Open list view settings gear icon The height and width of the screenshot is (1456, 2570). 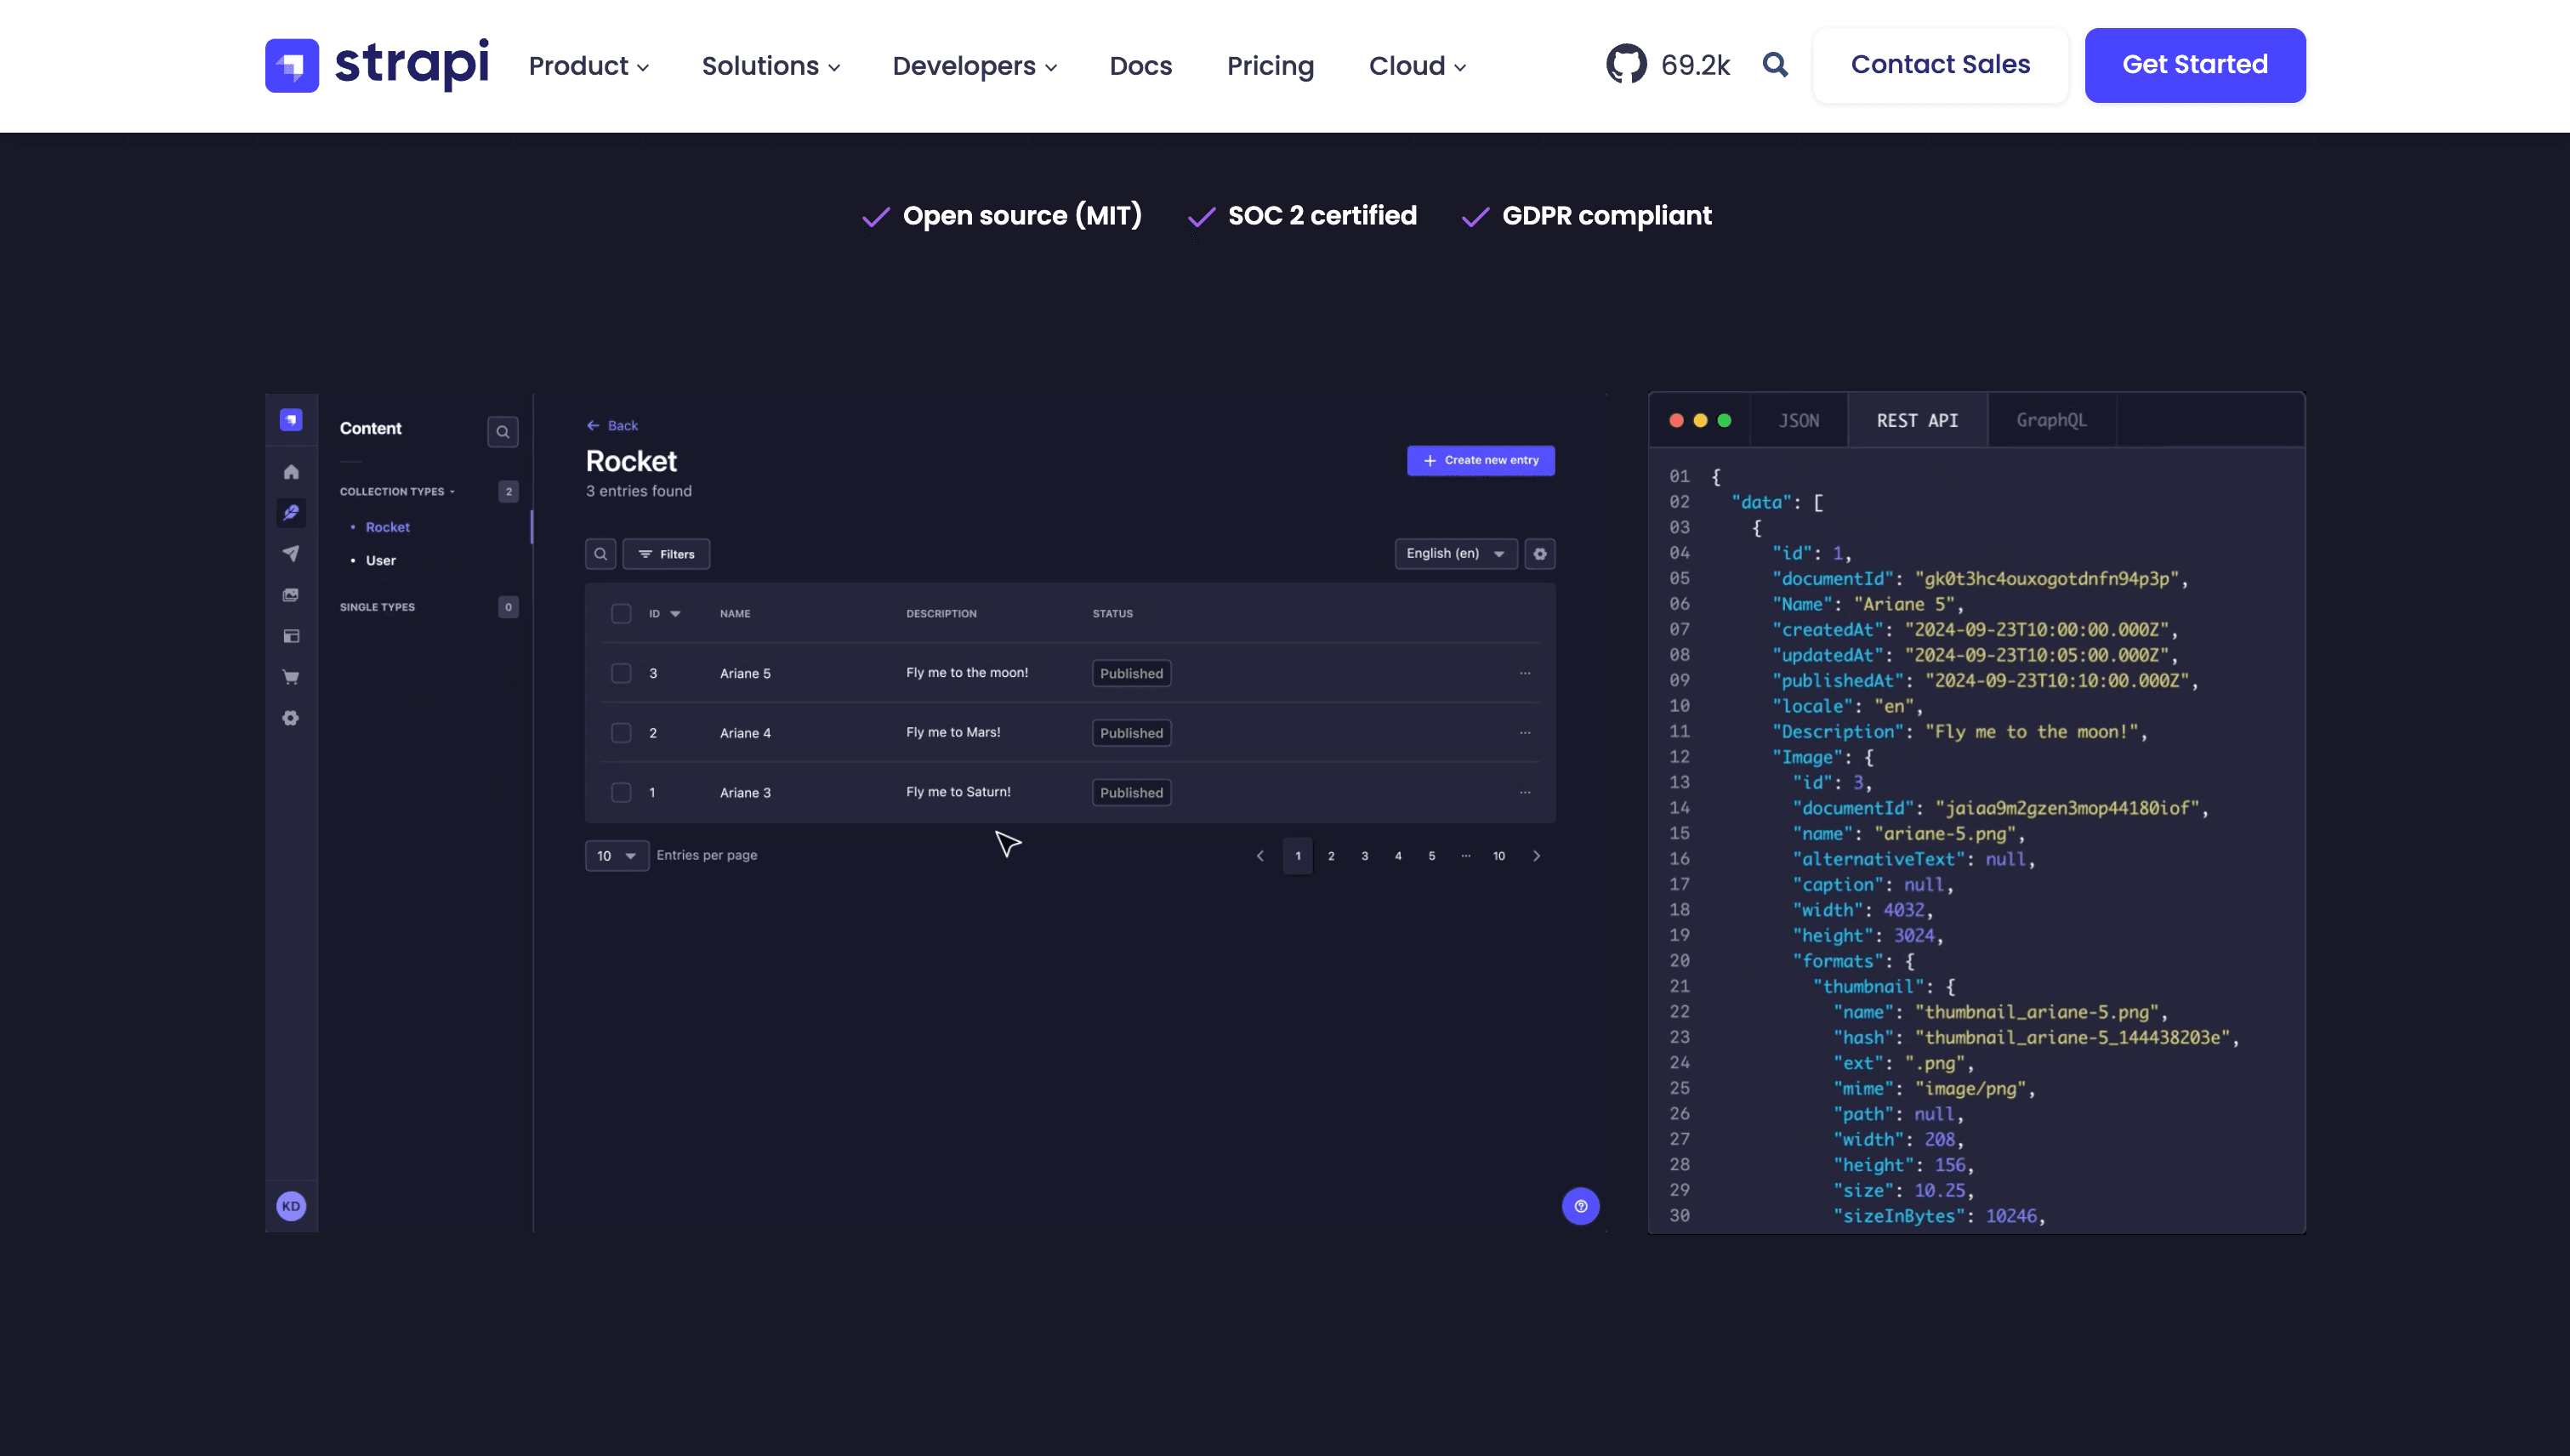click(x=1540, y=554)
